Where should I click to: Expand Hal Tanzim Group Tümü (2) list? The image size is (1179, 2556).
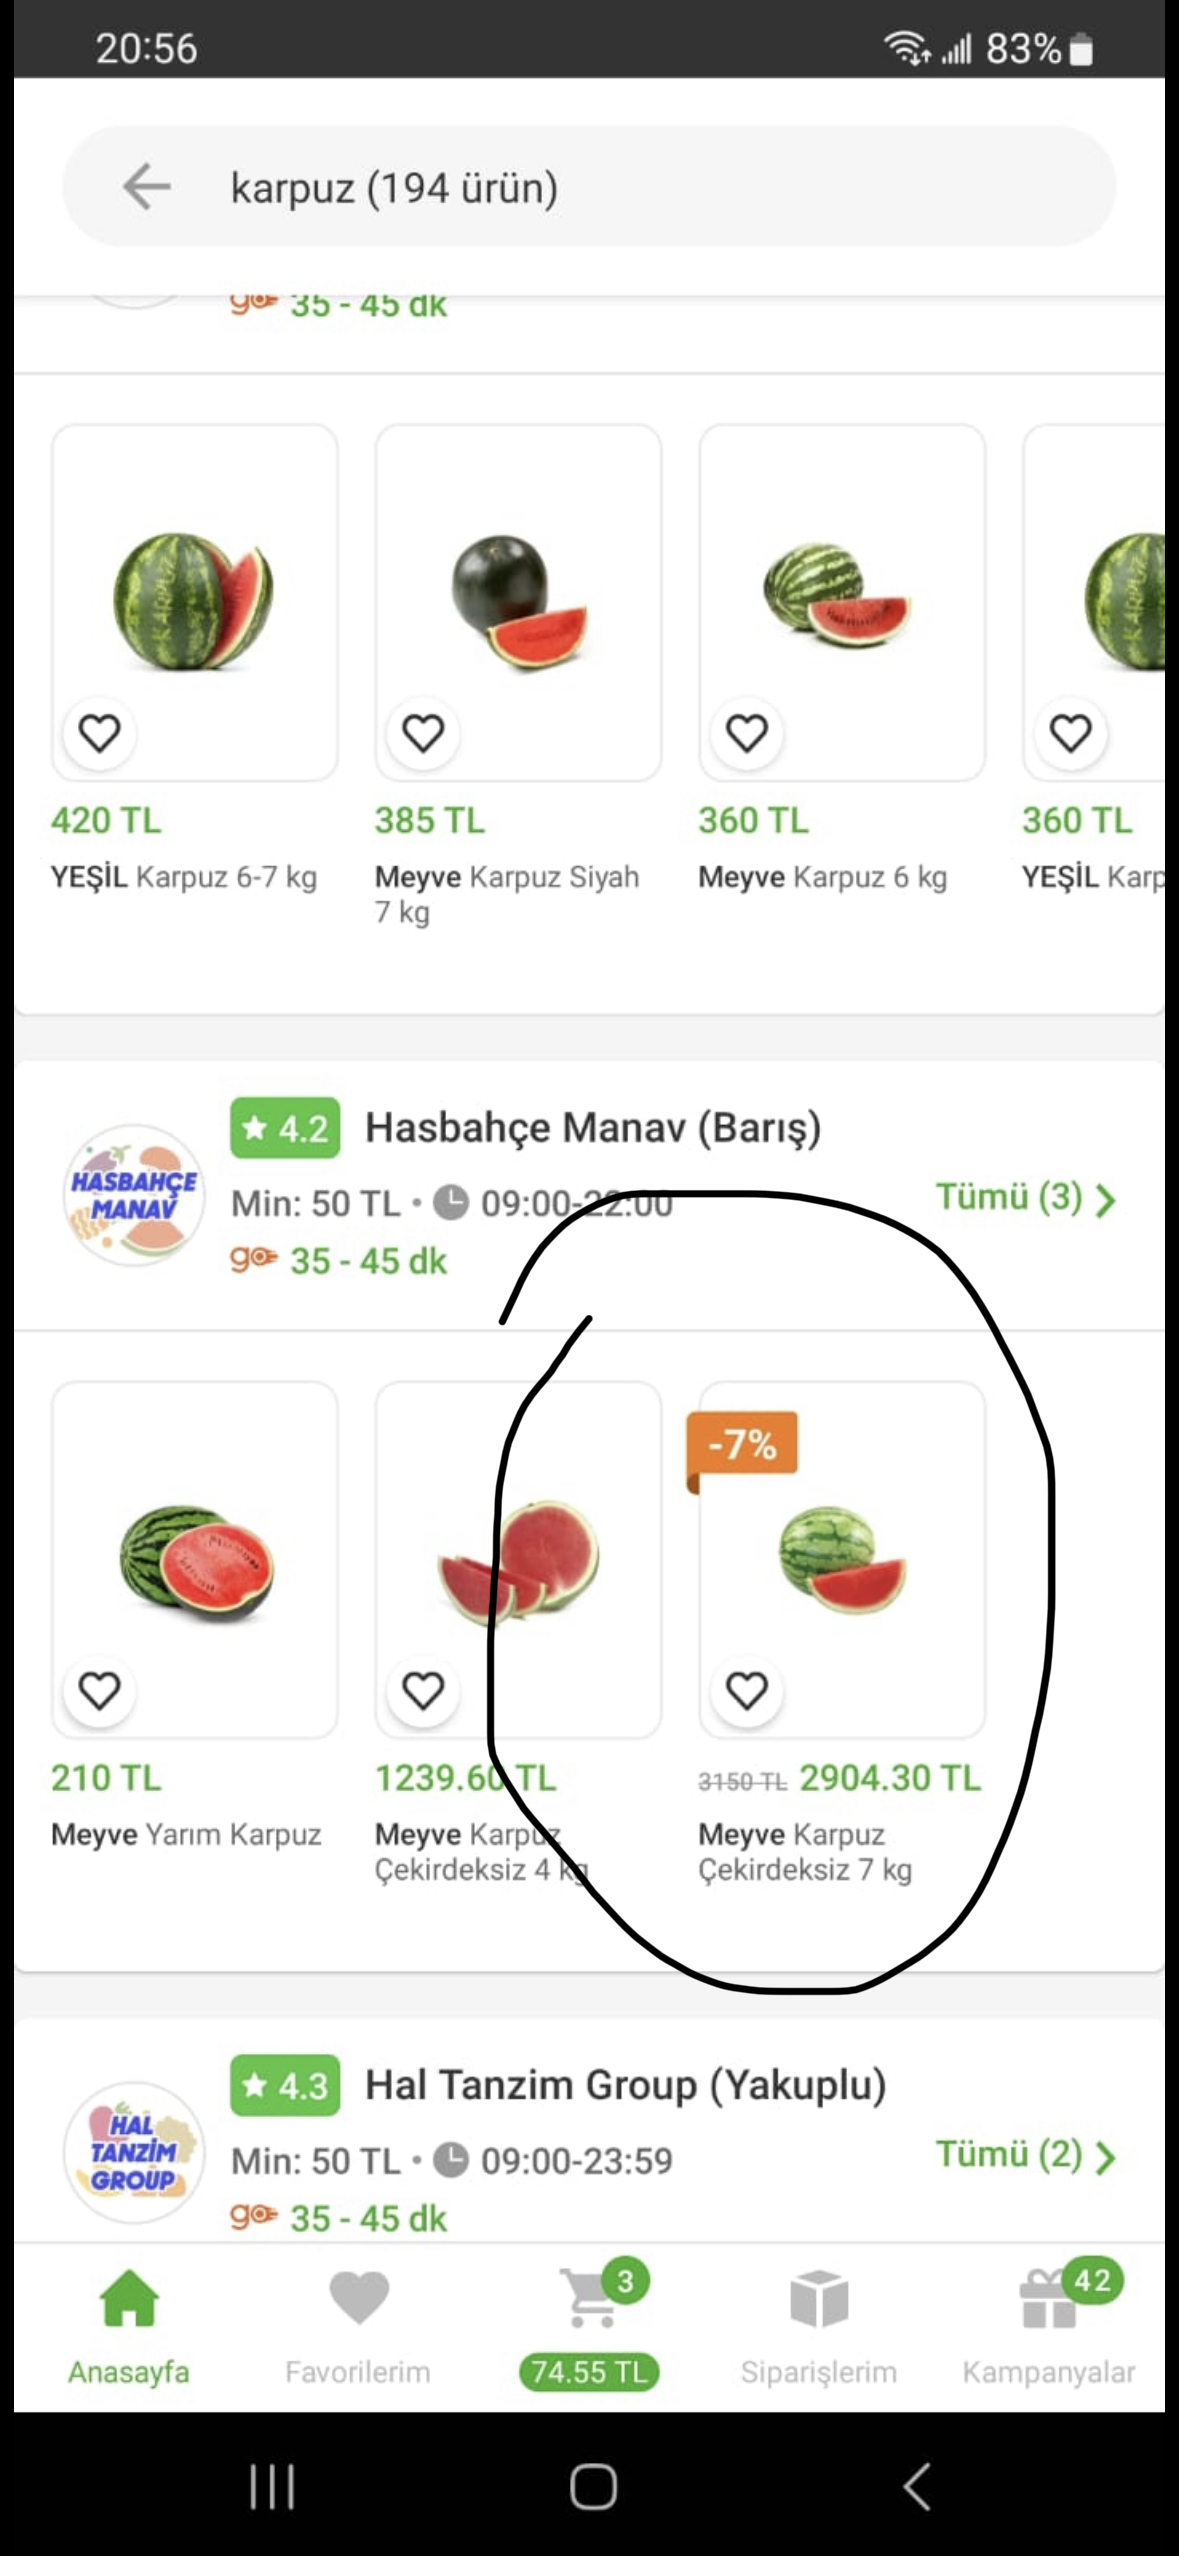(x=1025, y=2155)
